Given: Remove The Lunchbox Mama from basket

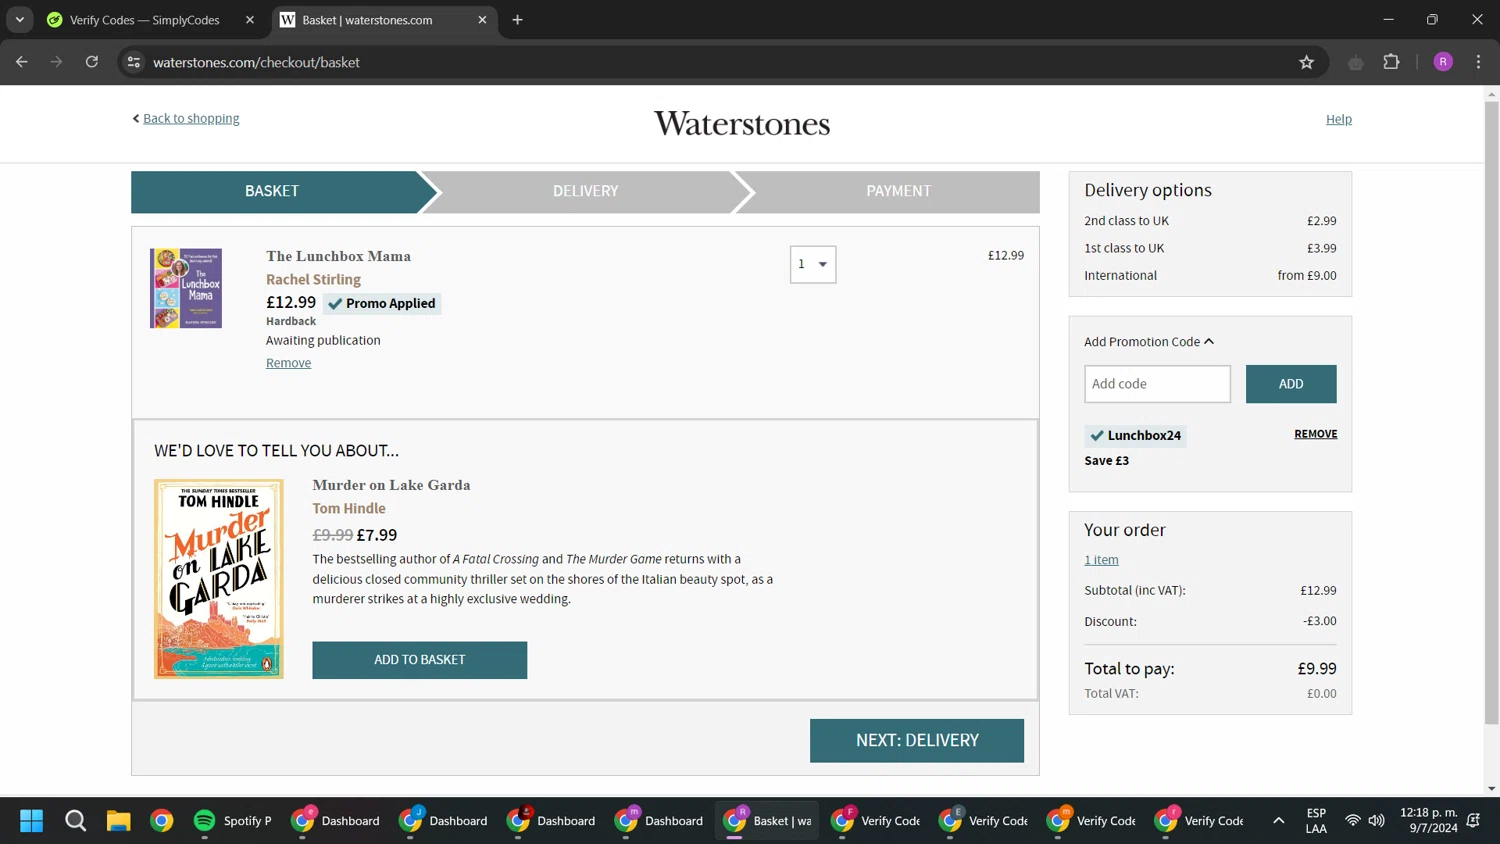Looking at the screenshot, I should (x=288, y=363).
